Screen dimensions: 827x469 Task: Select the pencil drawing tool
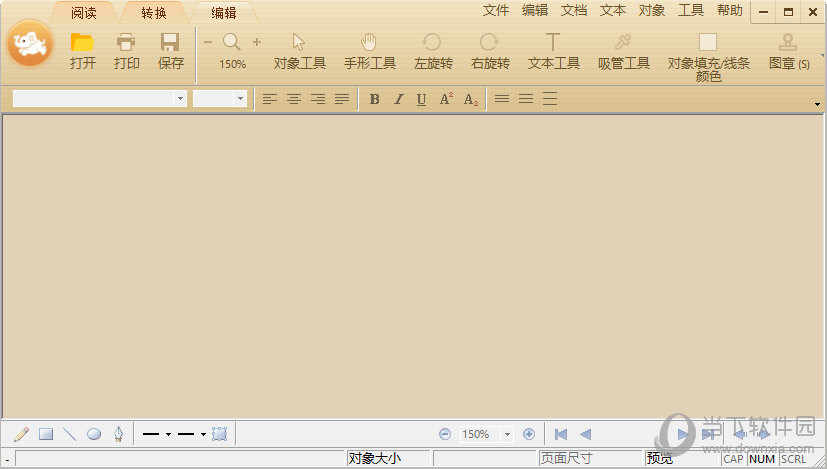click(x=22, y=434)
